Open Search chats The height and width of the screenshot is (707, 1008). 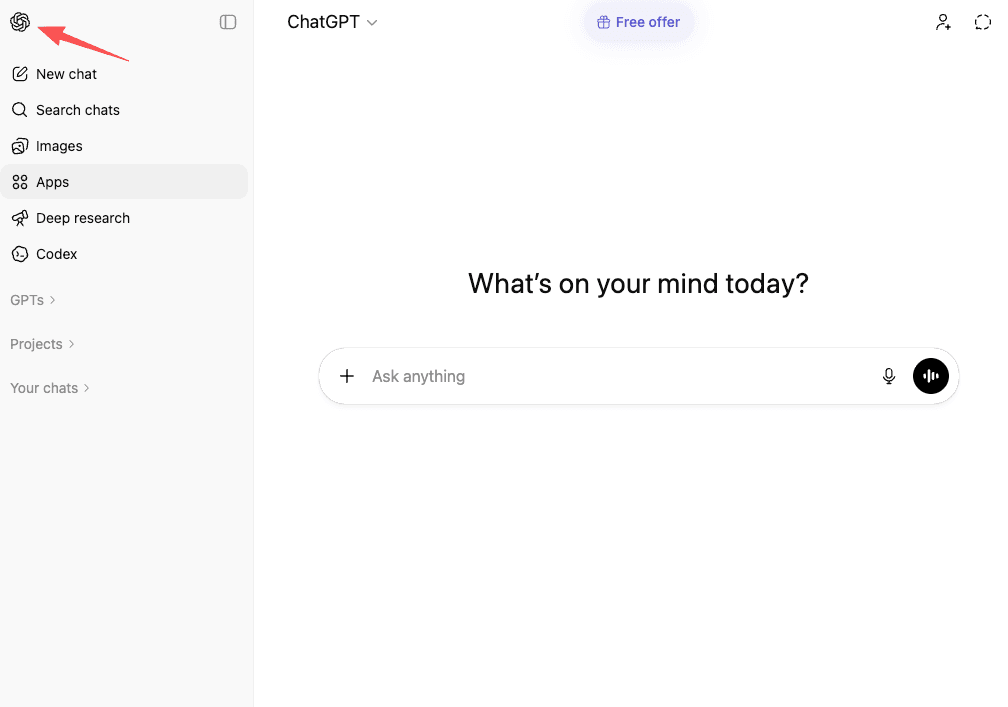77,109
